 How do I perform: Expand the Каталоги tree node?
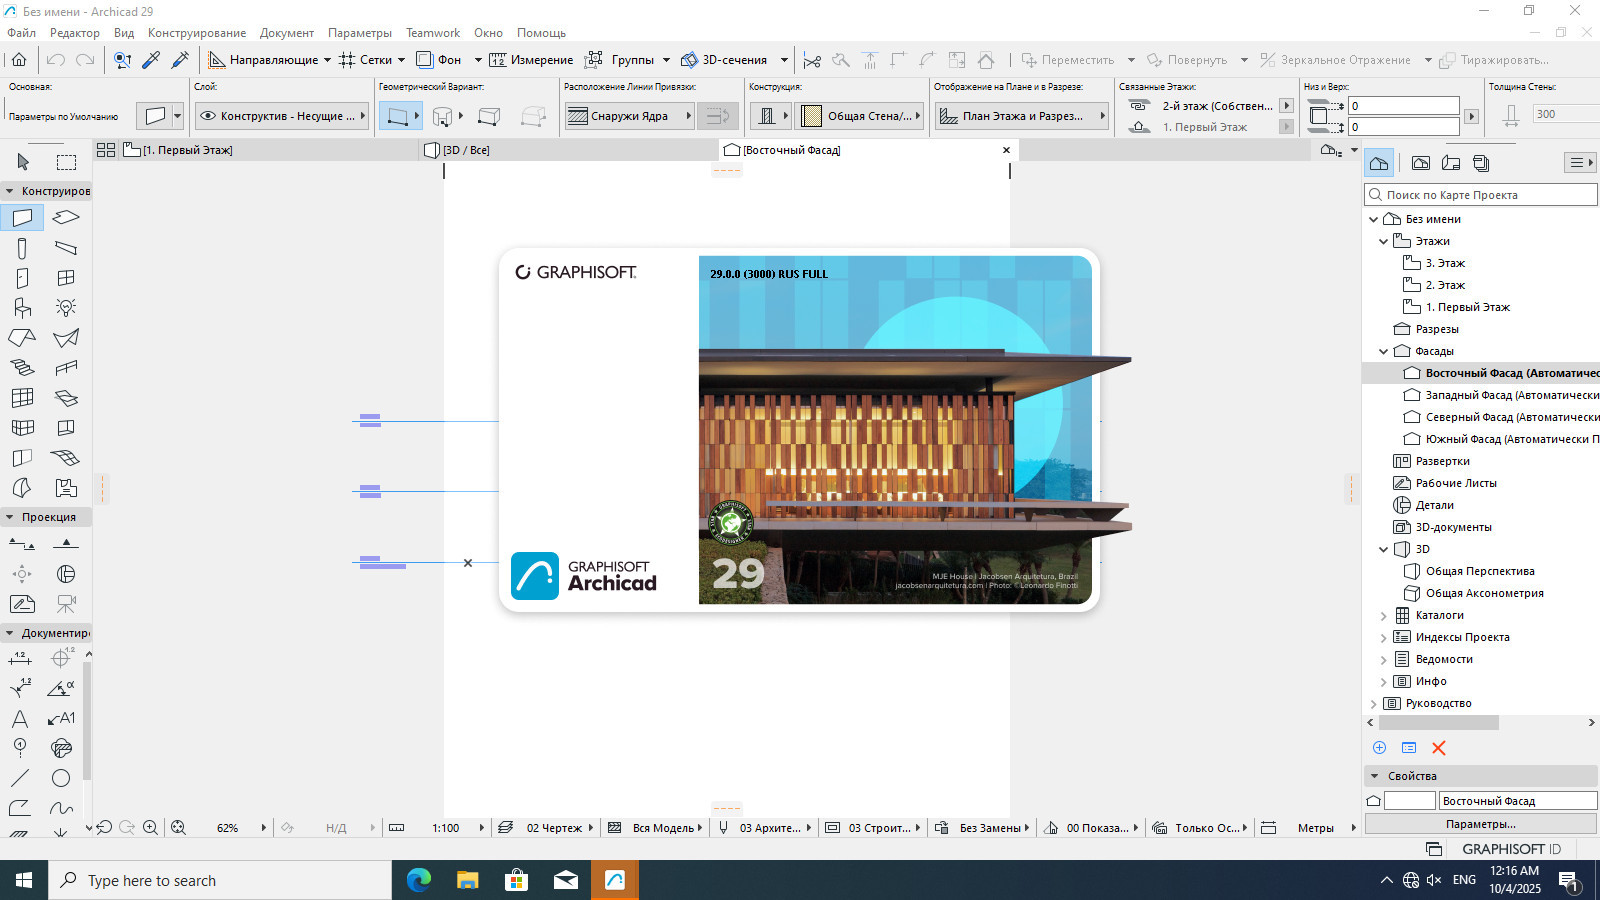click(x=1384, y=616)
